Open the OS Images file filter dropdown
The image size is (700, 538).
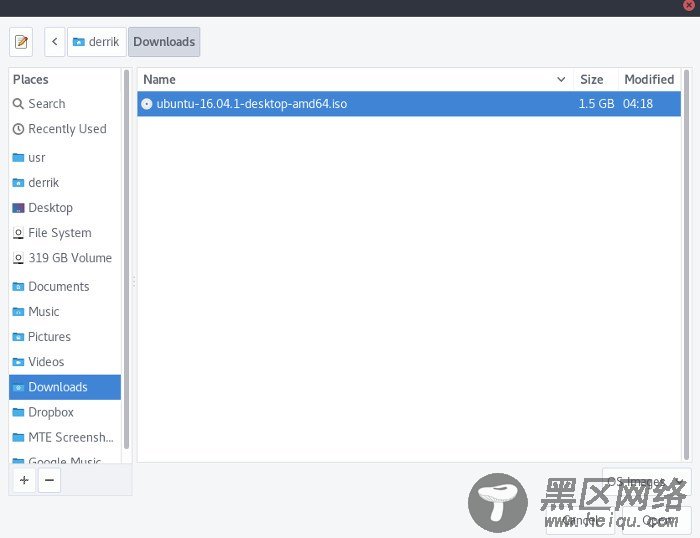coord(646,482)
